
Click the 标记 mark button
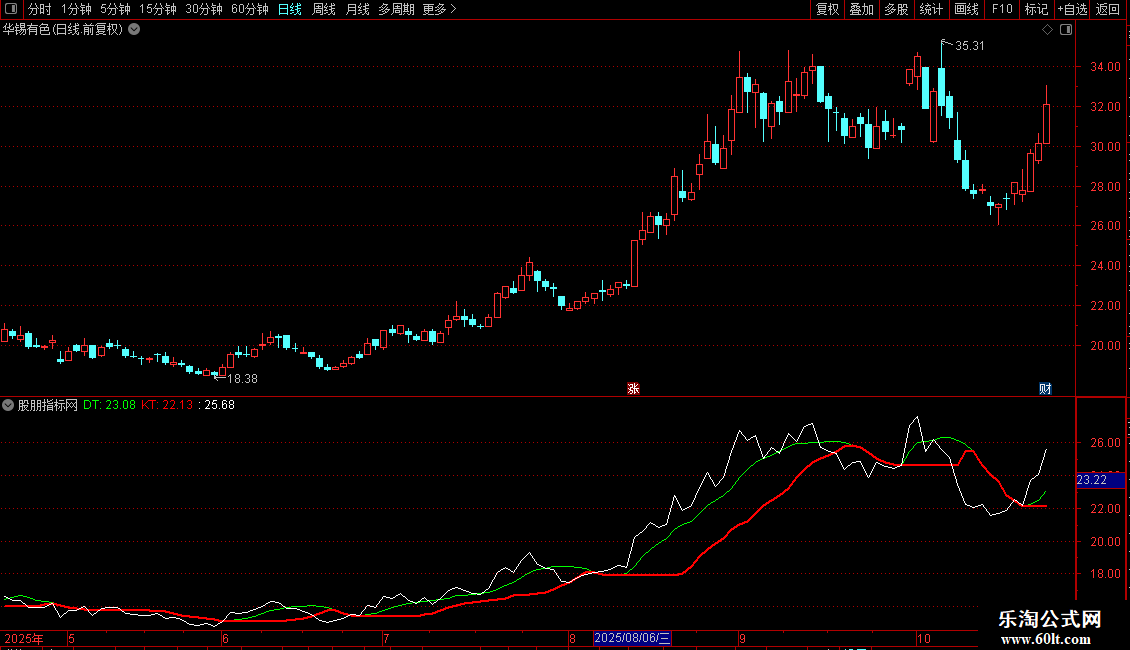click(1036, 9)
